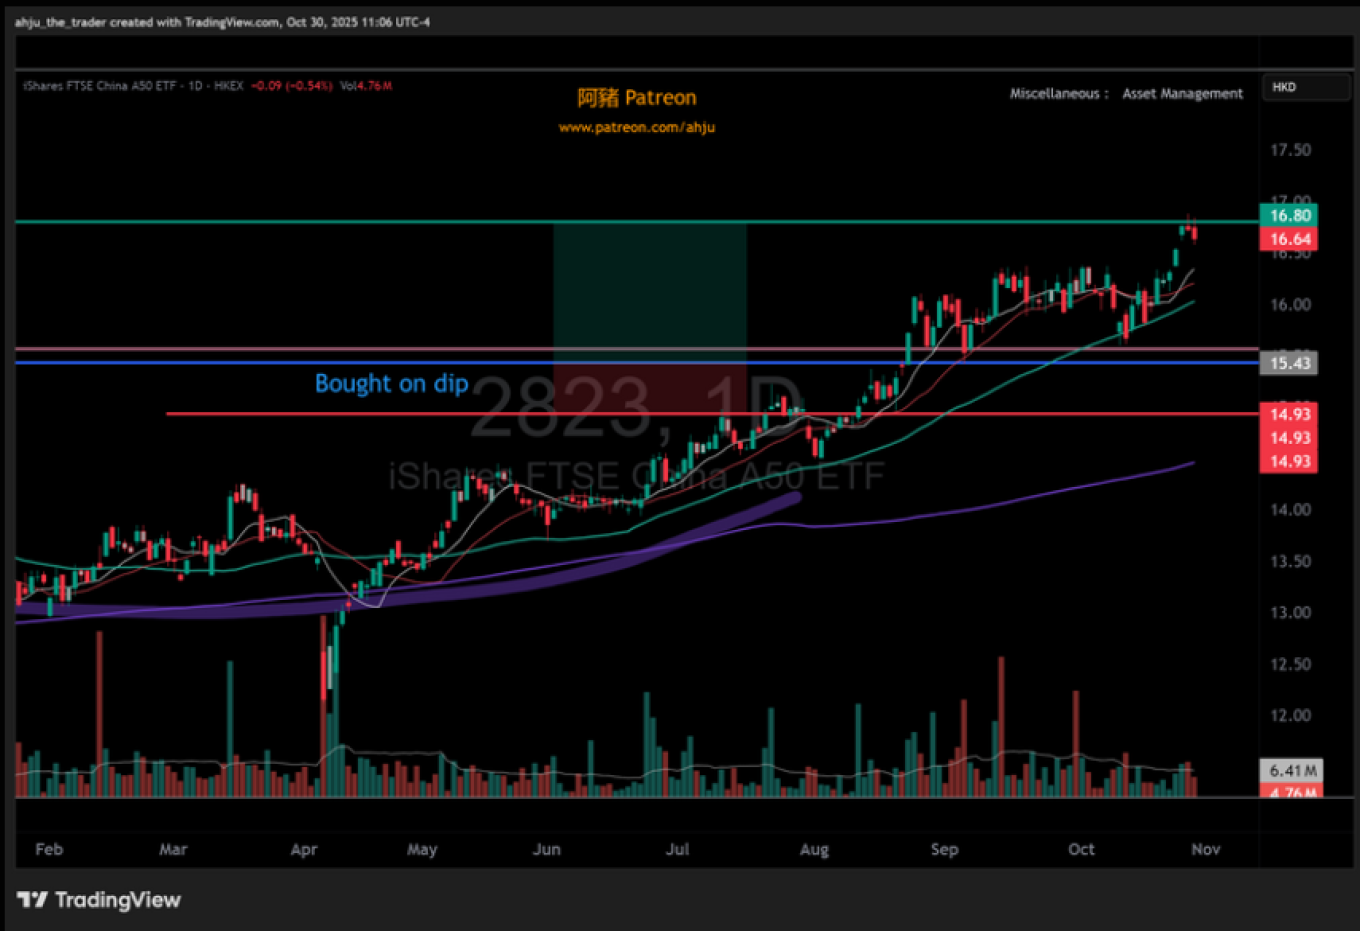The image size is (1360, 931).
Task: Click the Asset Management label
Action: (x=1182, y=93)
